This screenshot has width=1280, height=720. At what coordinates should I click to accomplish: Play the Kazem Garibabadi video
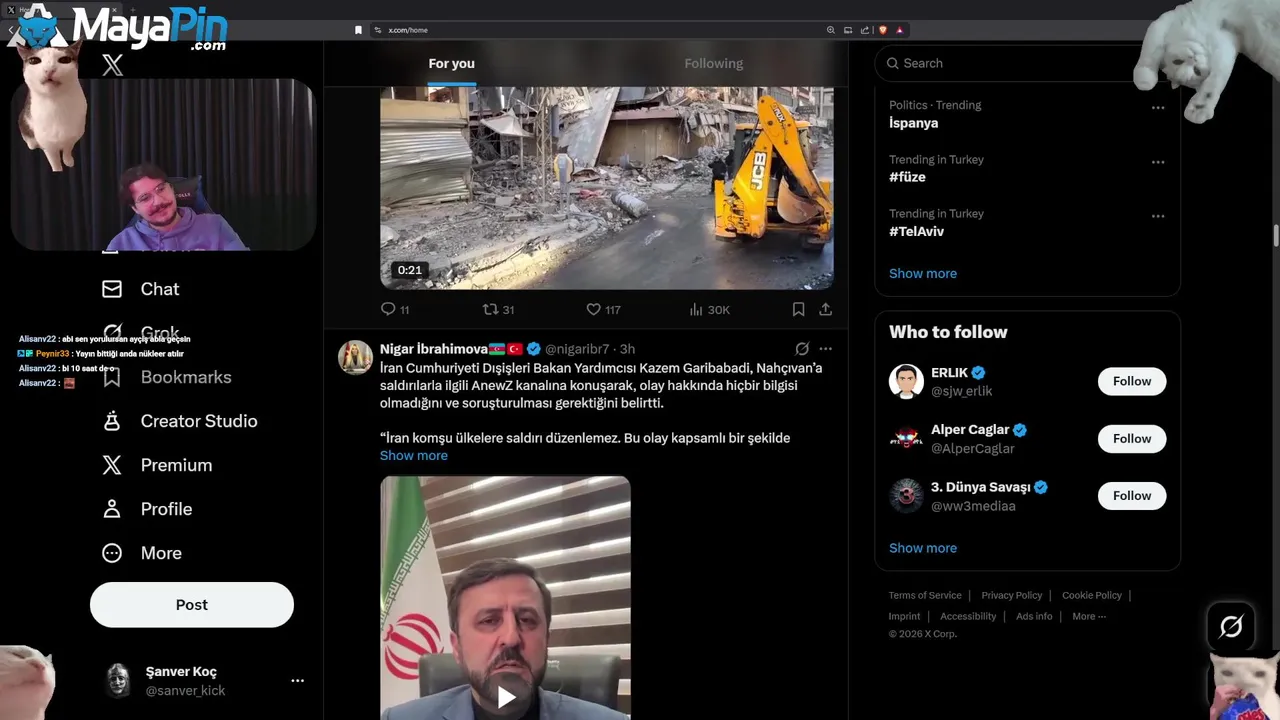click(506, 697)
